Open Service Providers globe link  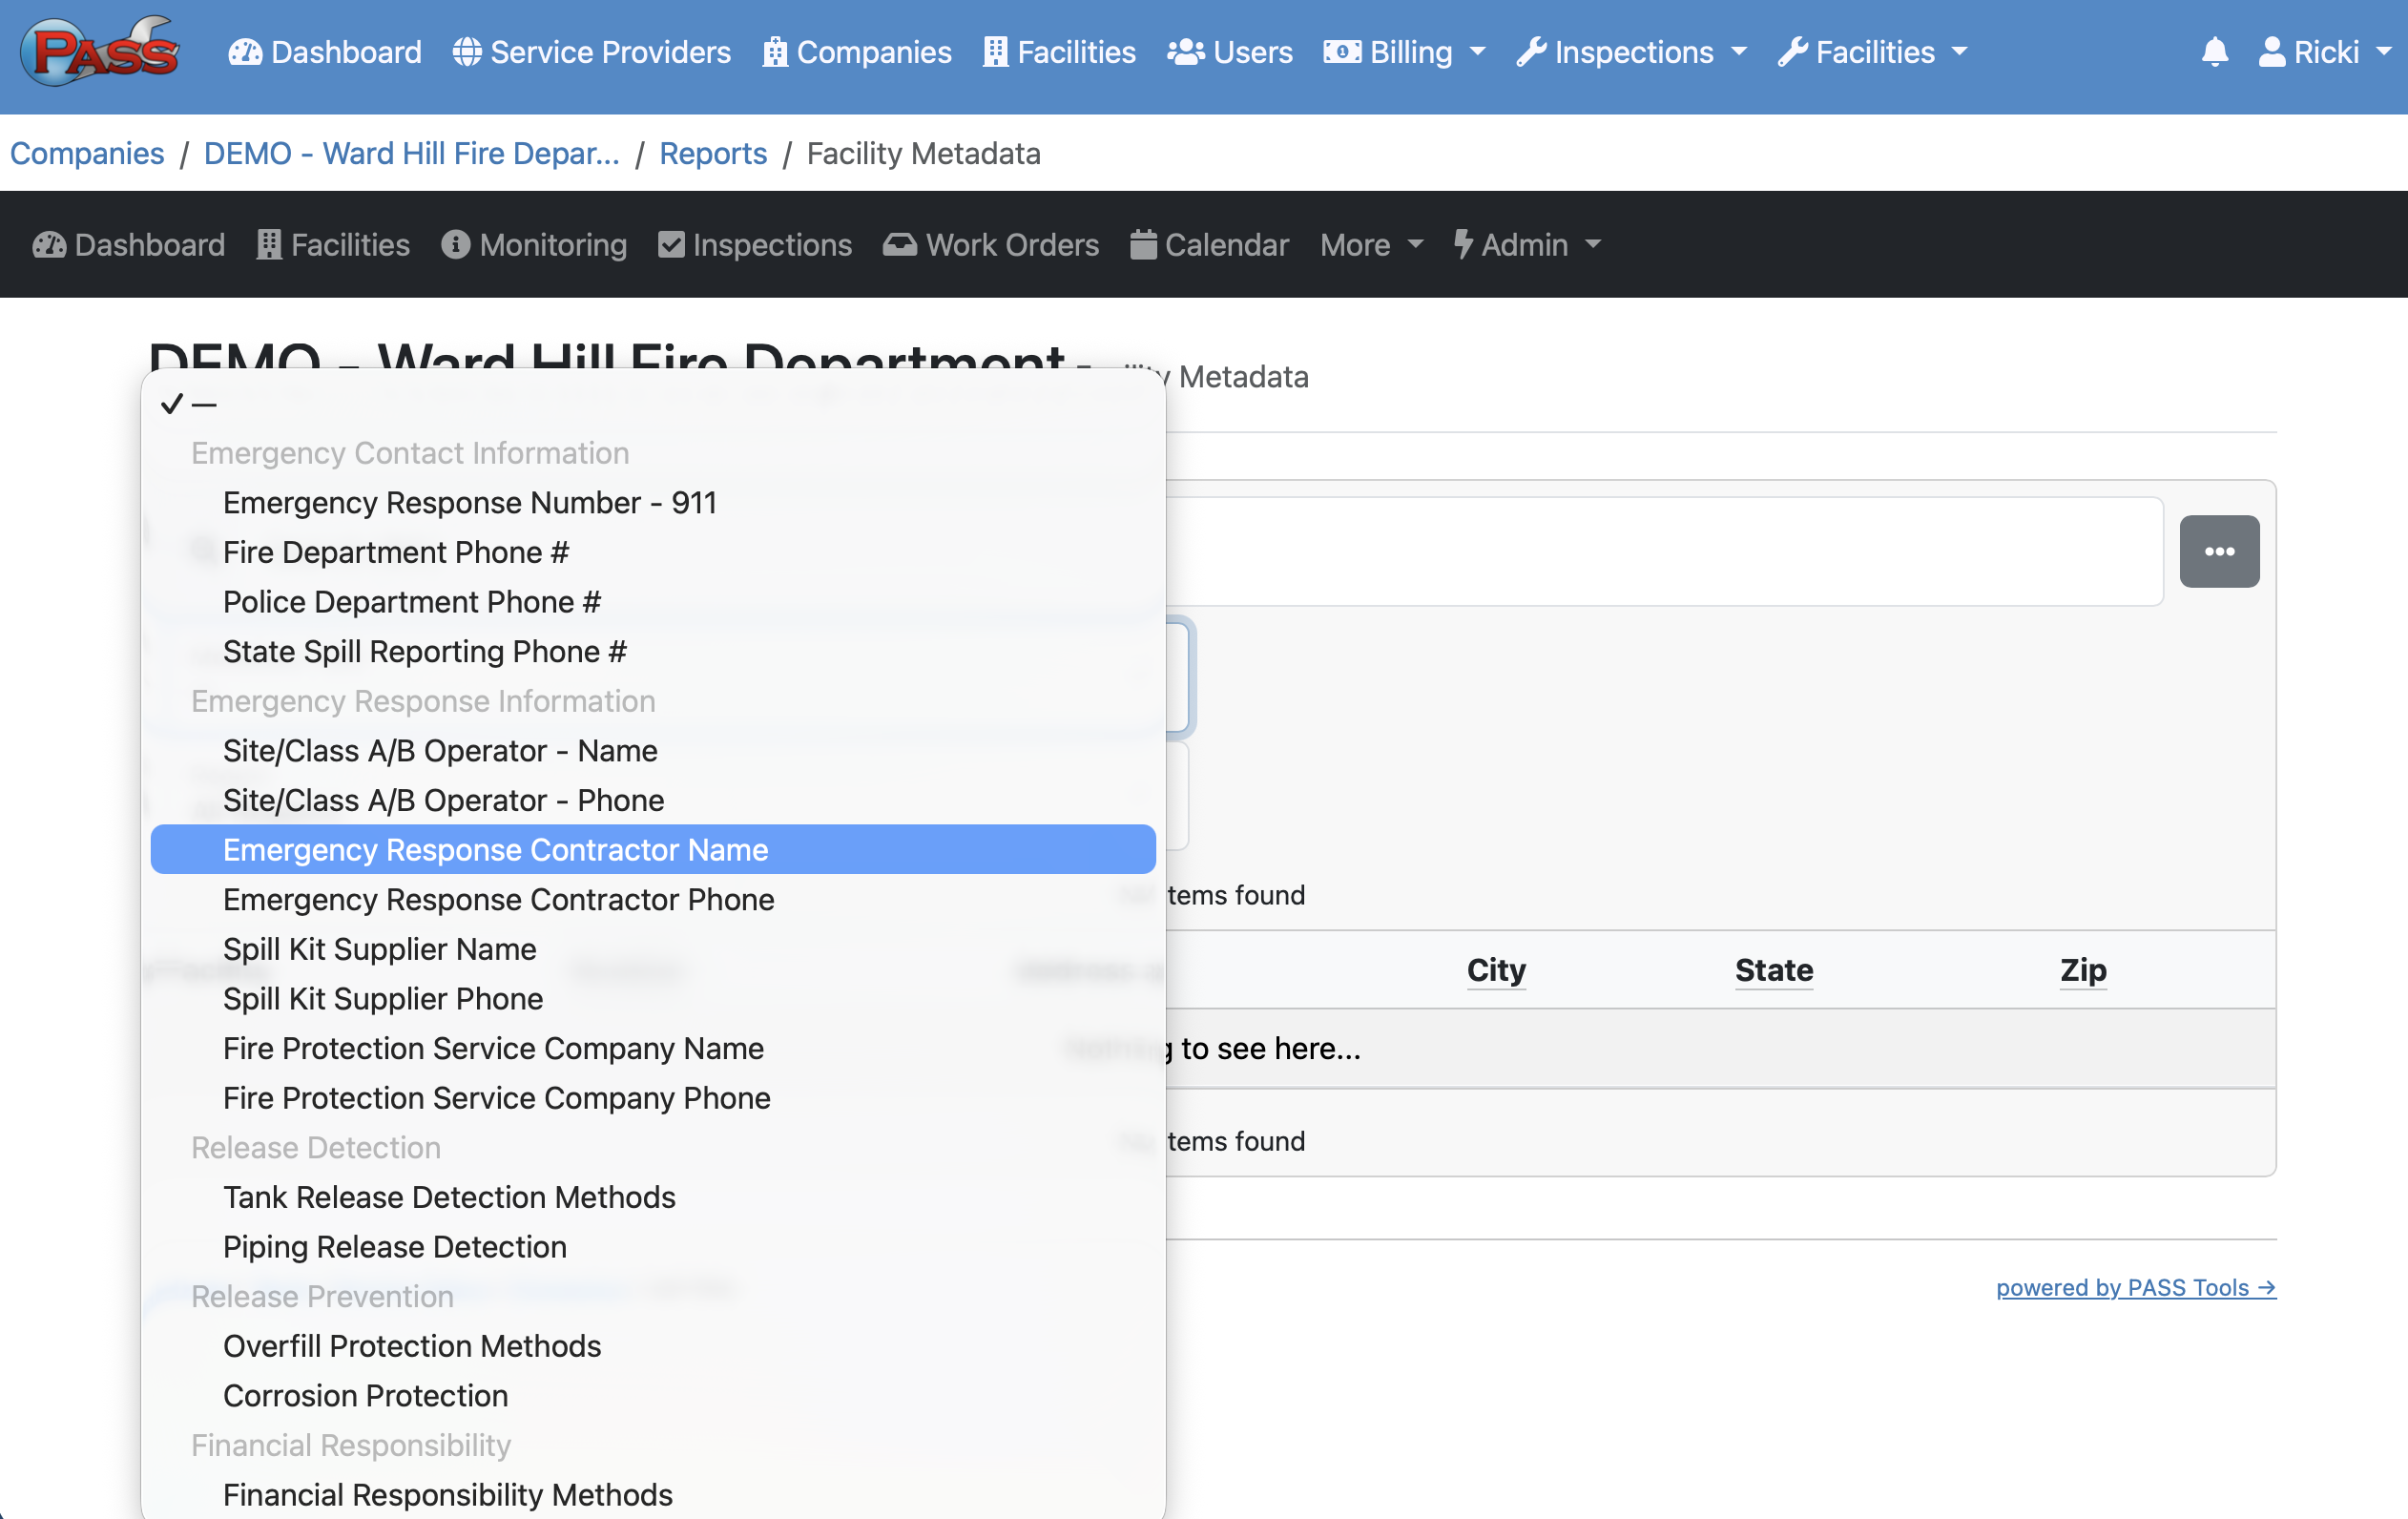click(592, 52)
